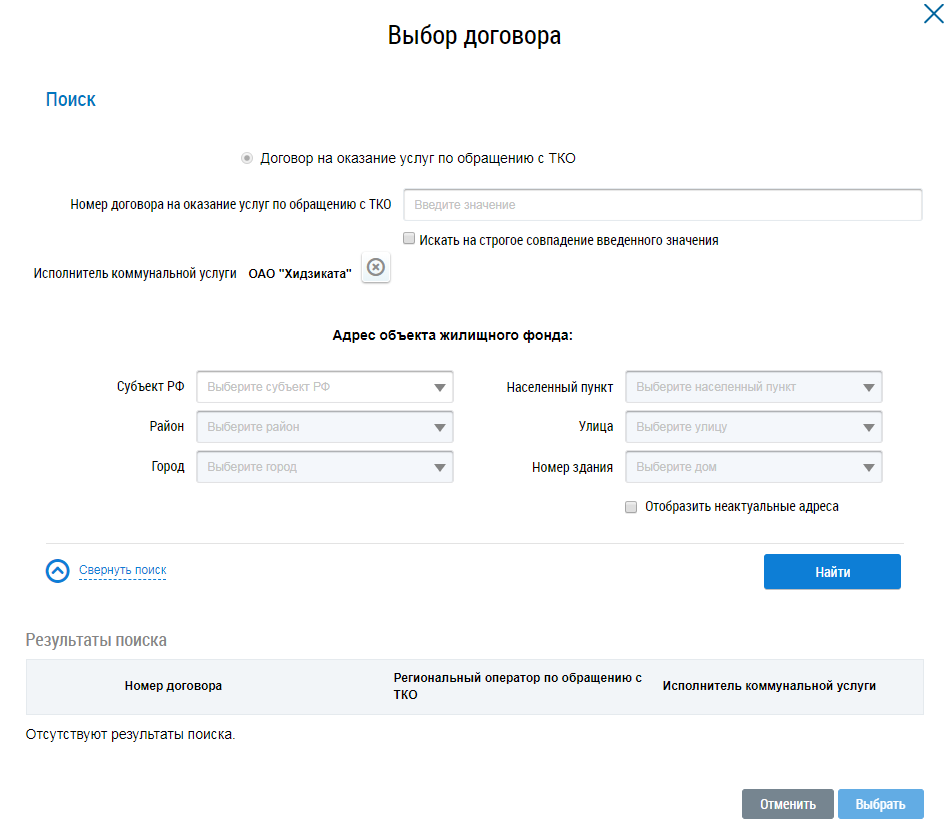Focus the contract number input field

click(x=662, y=205)
